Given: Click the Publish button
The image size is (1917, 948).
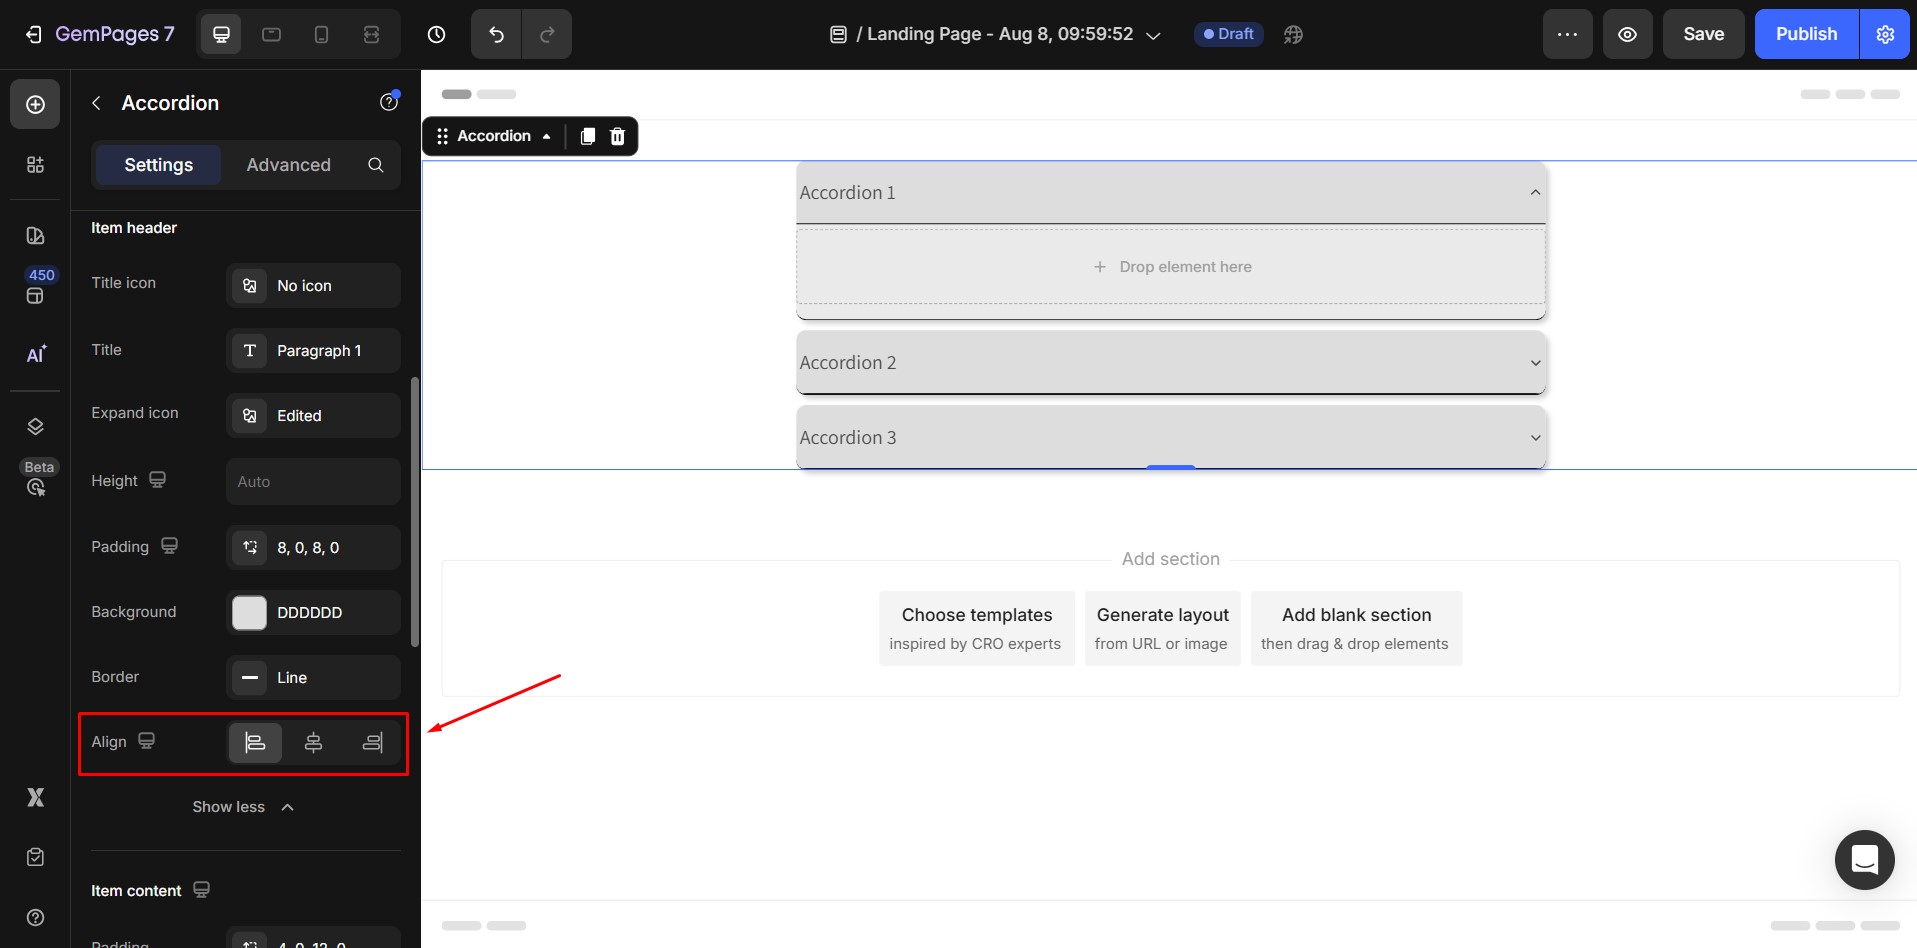Looking at the screenshot, I should tap(1805, 33).
